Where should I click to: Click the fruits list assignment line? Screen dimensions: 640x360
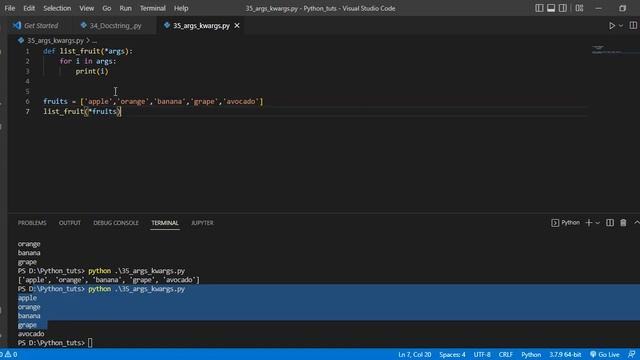pyautogui.click(x=153, y=101)
